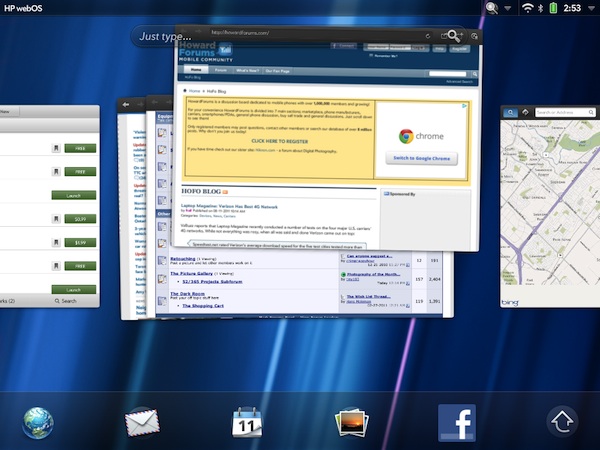Click the HowardForums site search magnifier button
The image size is (600, 450).
pyautogui.click(x=474, y=74)
